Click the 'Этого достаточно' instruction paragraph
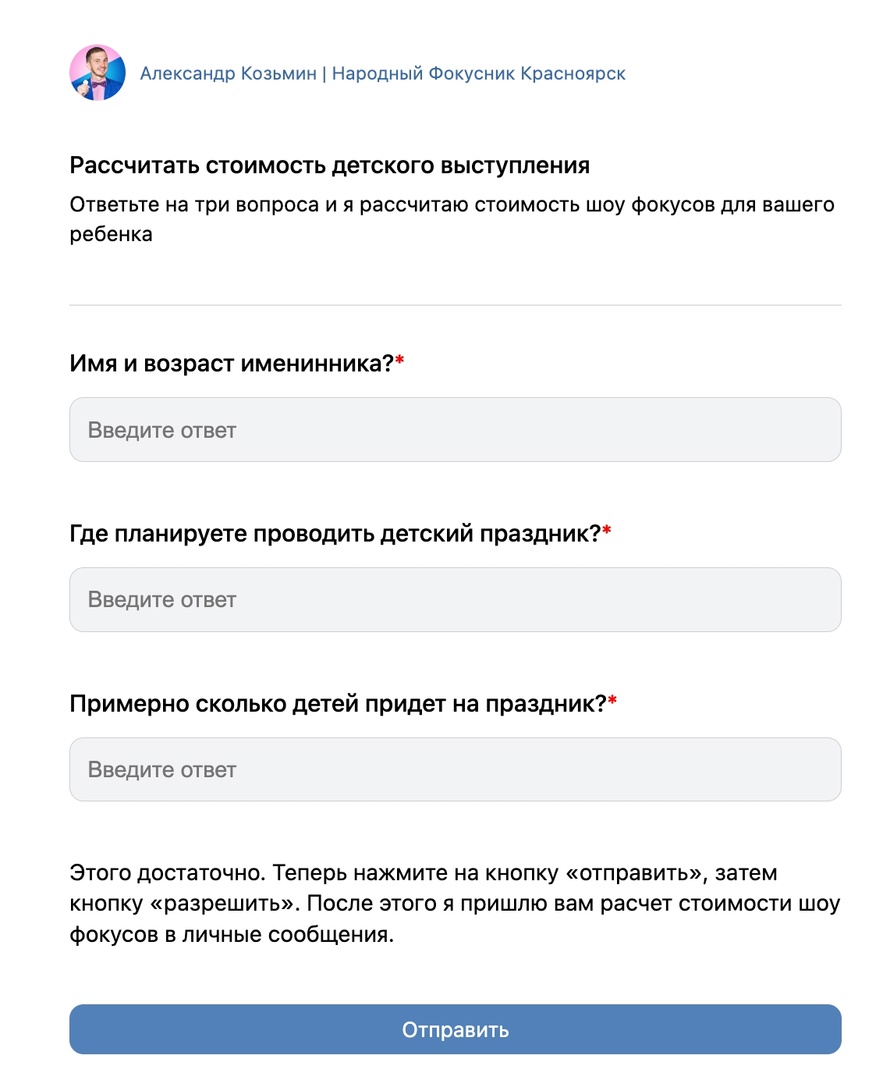Image resolution: width=883 pixels, height=1080 pixels. click(455, 903)
